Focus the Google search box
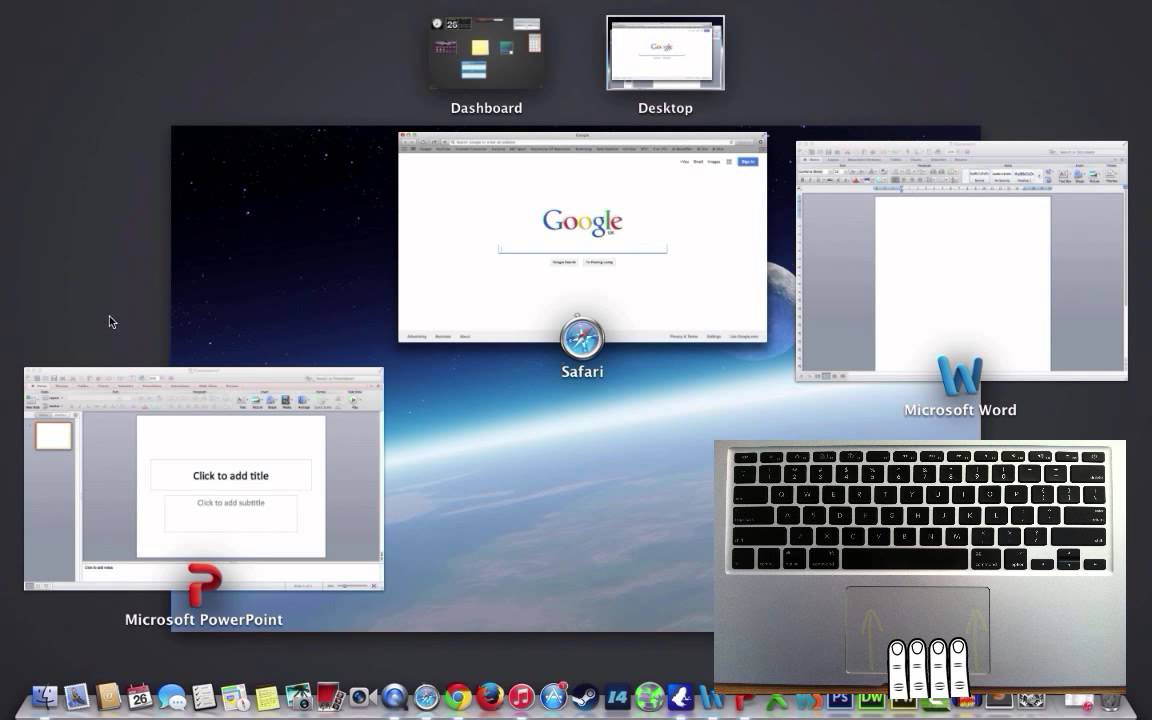Viewport: 1152px width, 720px height. click(583, 248)
